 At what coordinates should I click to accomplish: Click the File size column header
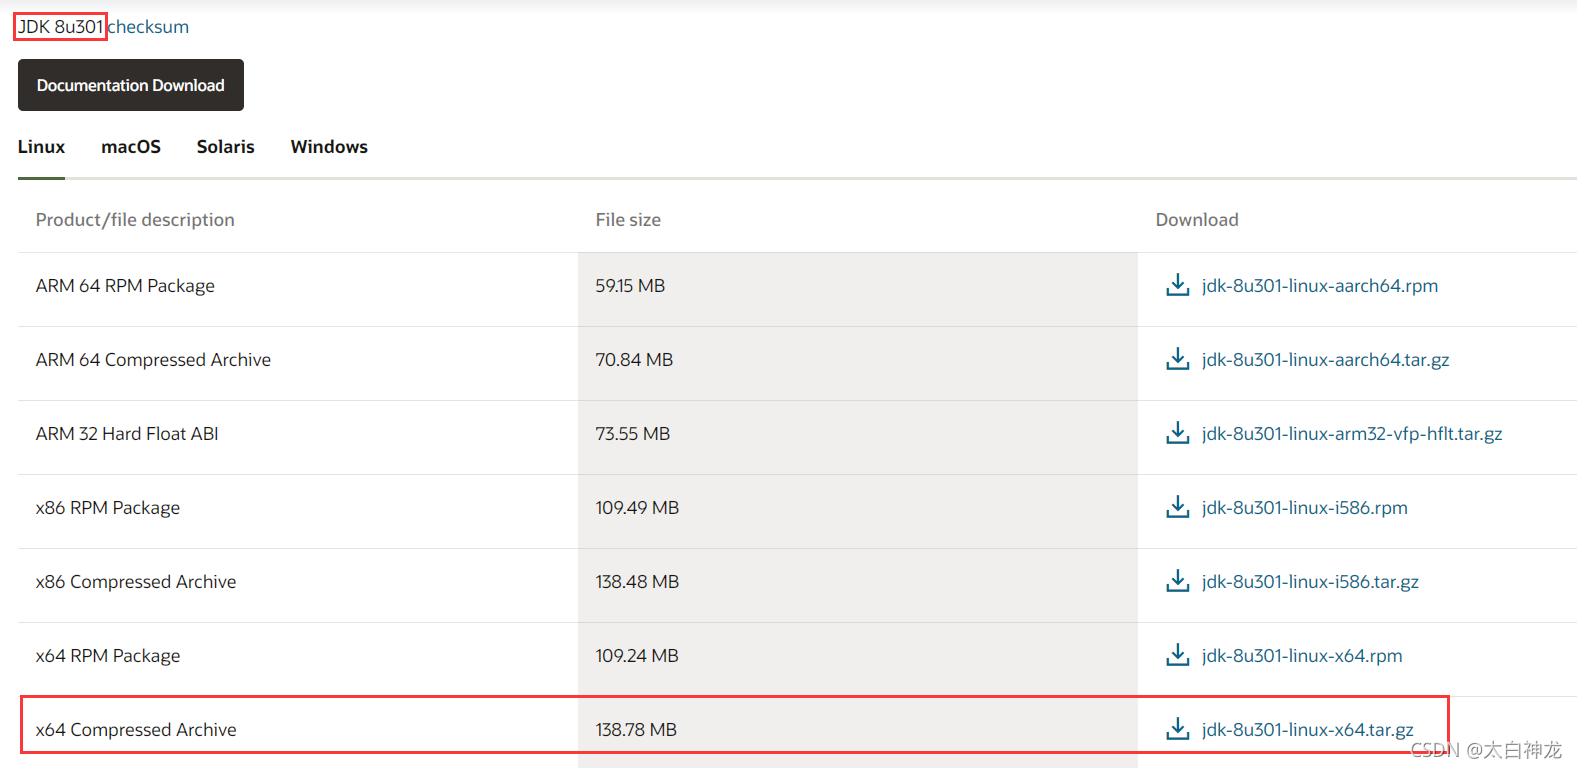coord(628,220)
